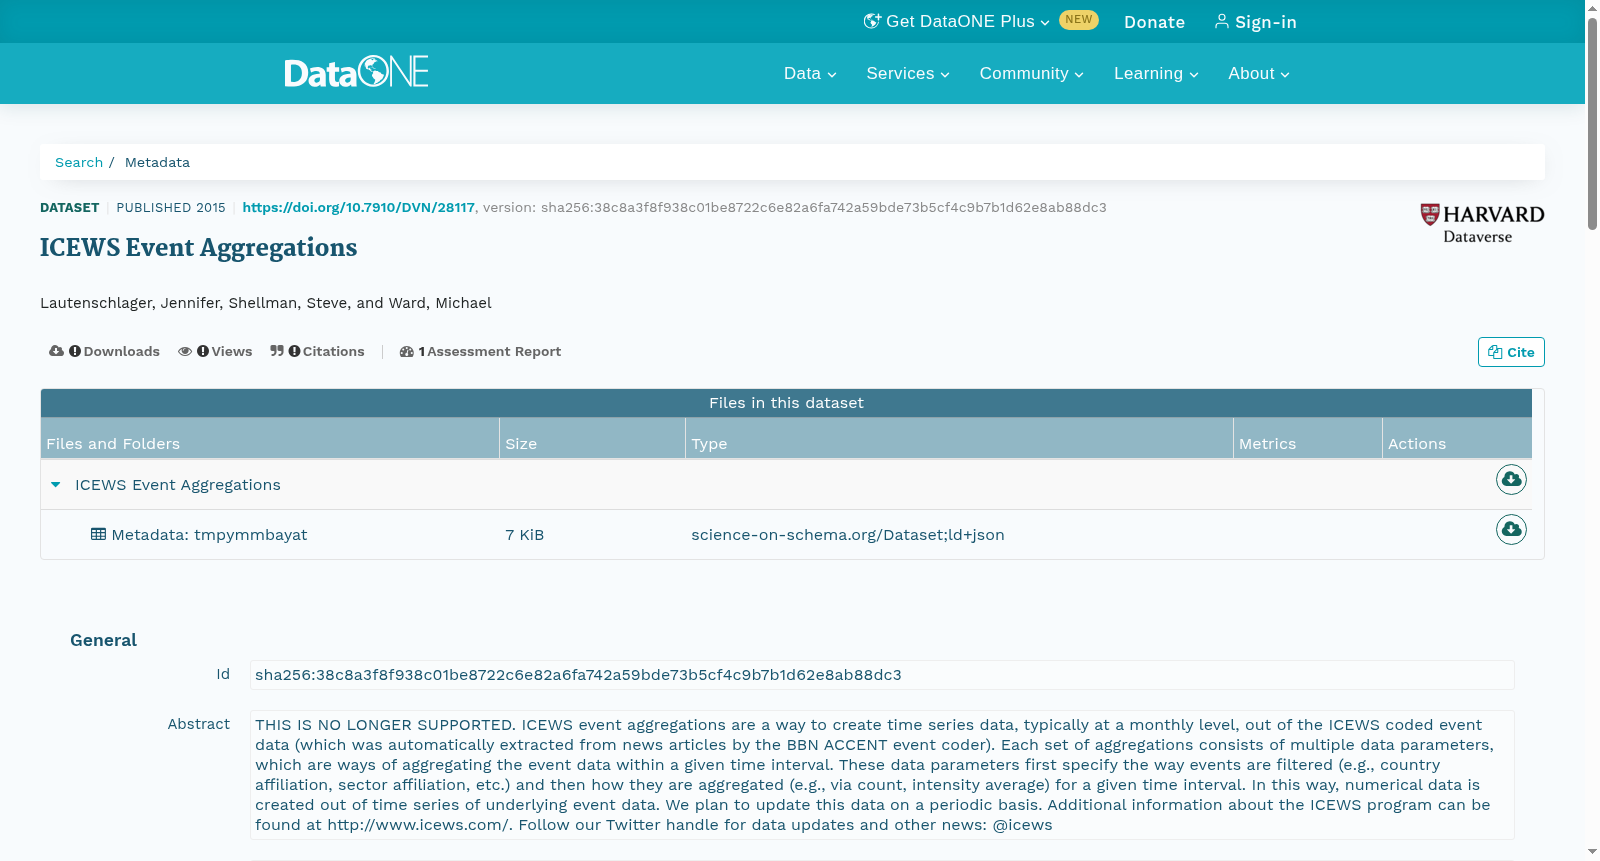Click the scrollbar down arrow
Image resolution: width=1600 pixels, height=861 pixels.
pos(1592,852)
